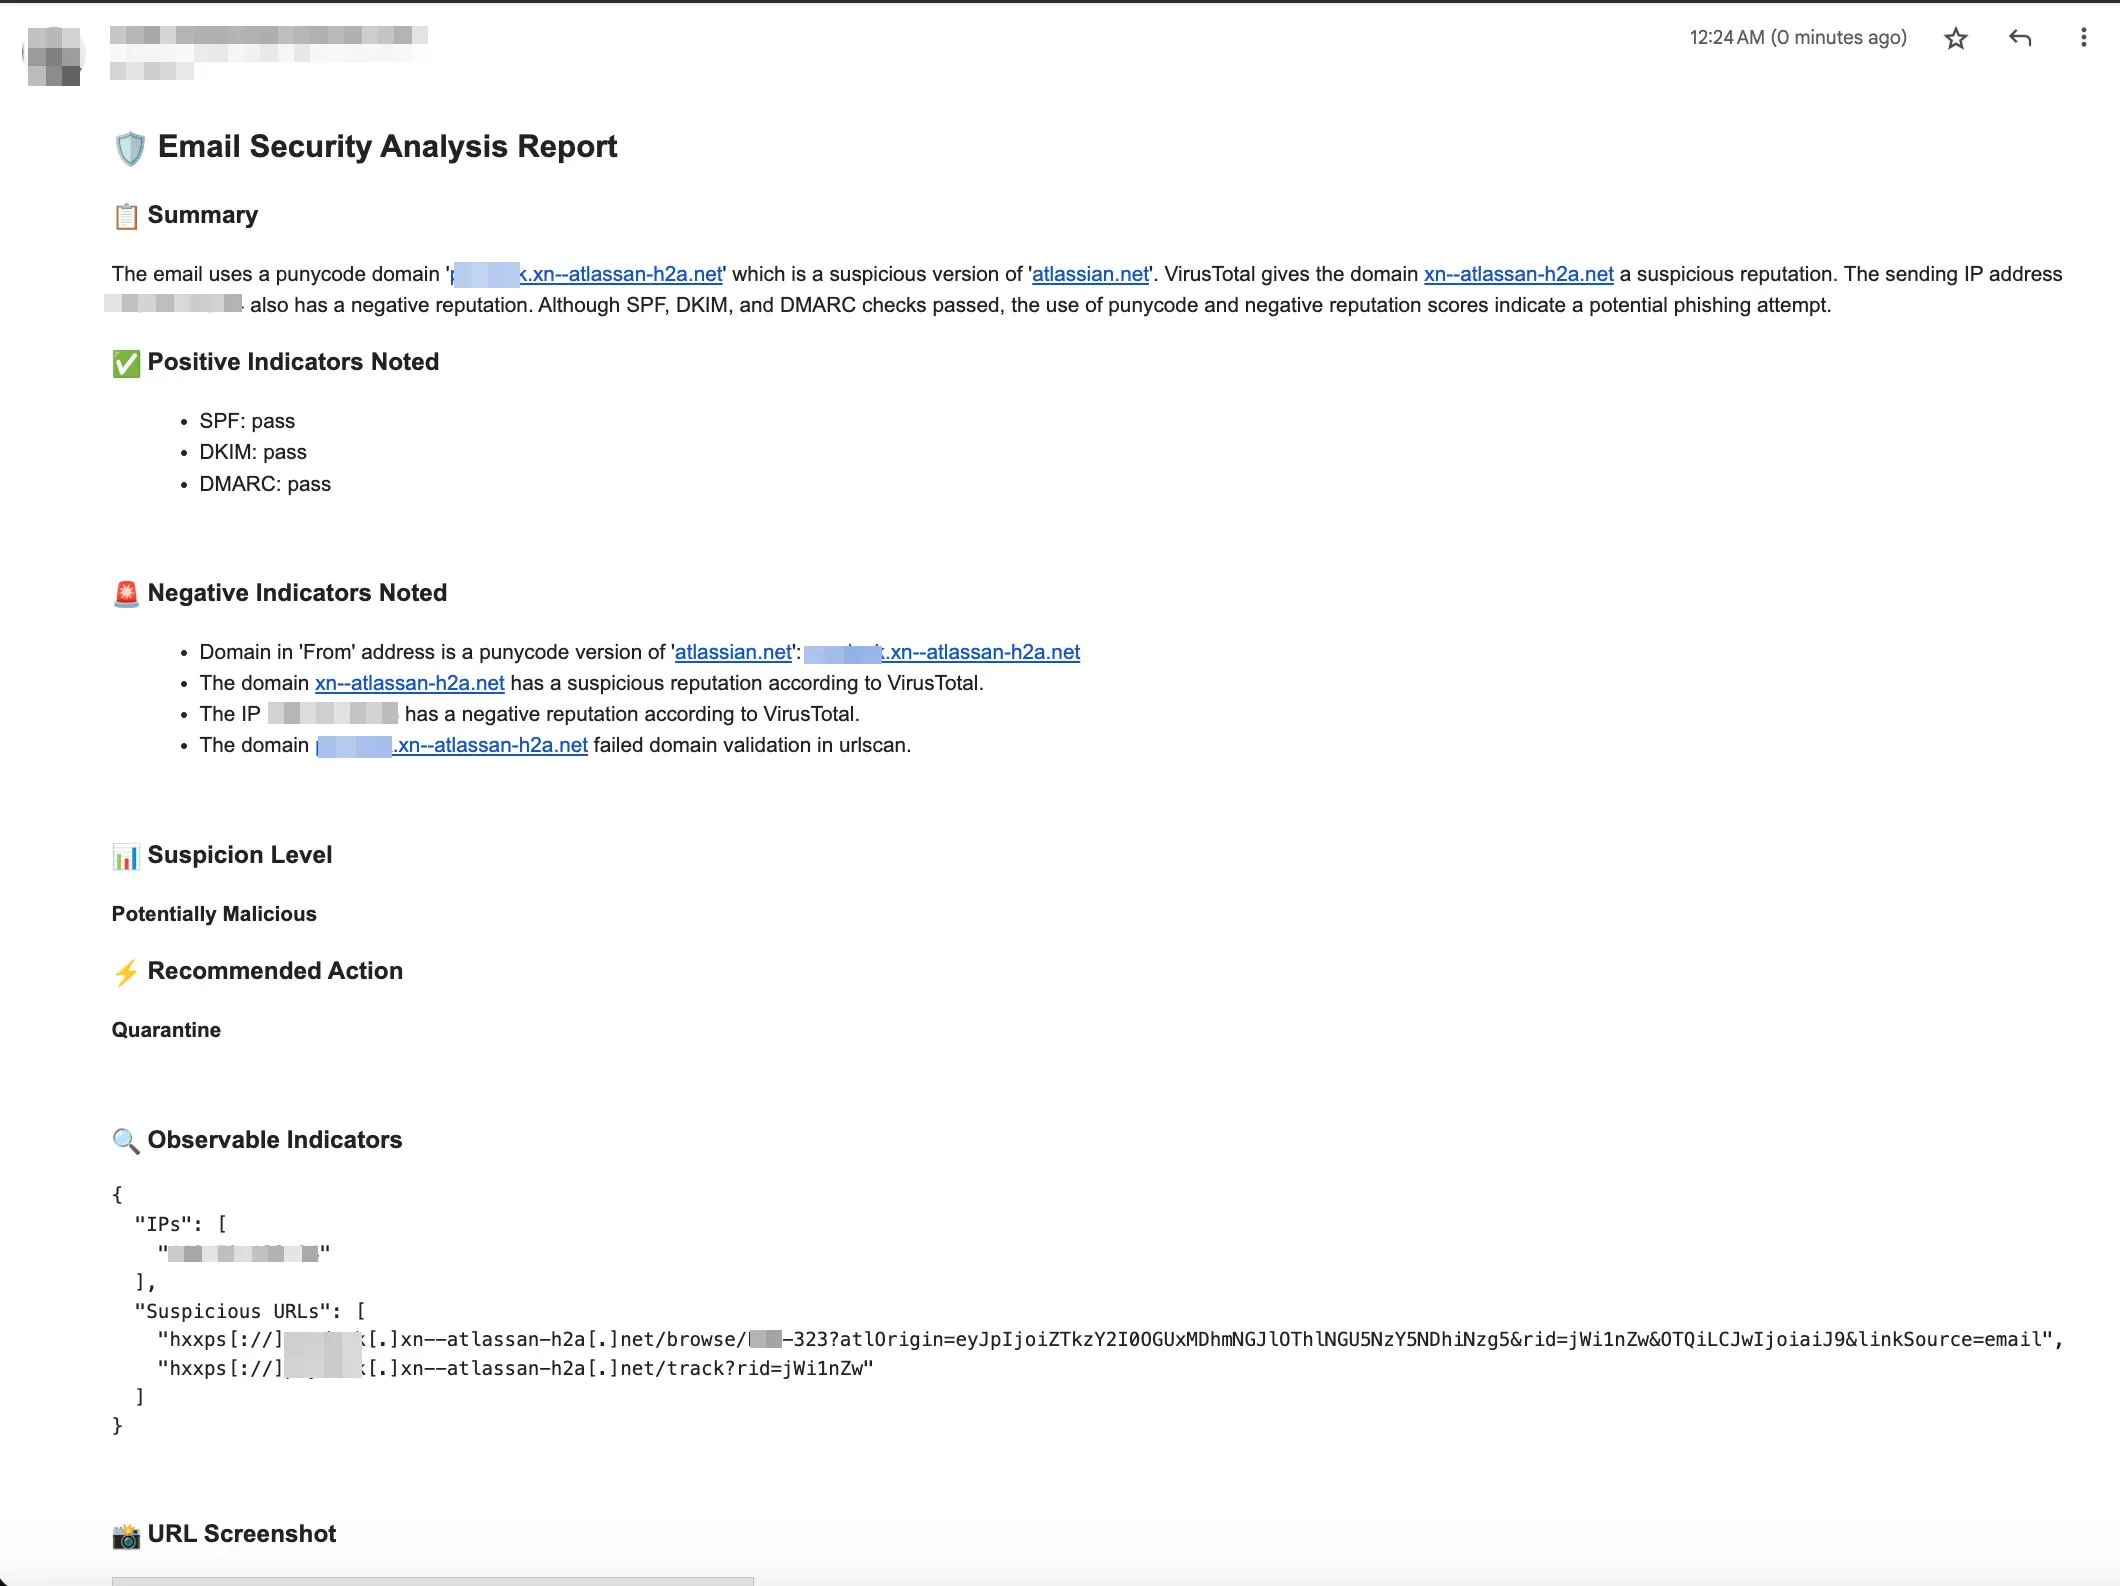The height and width of the screenshot is (1586, 2120).
Task: Click the 12:24 AM timestamp
Action: coord(1798,38)
